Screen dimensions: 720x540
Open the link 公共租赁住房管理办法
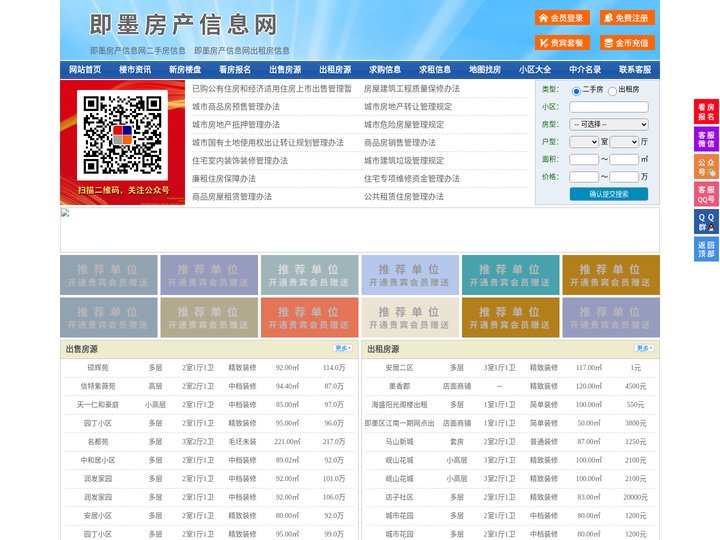[404, 197]
